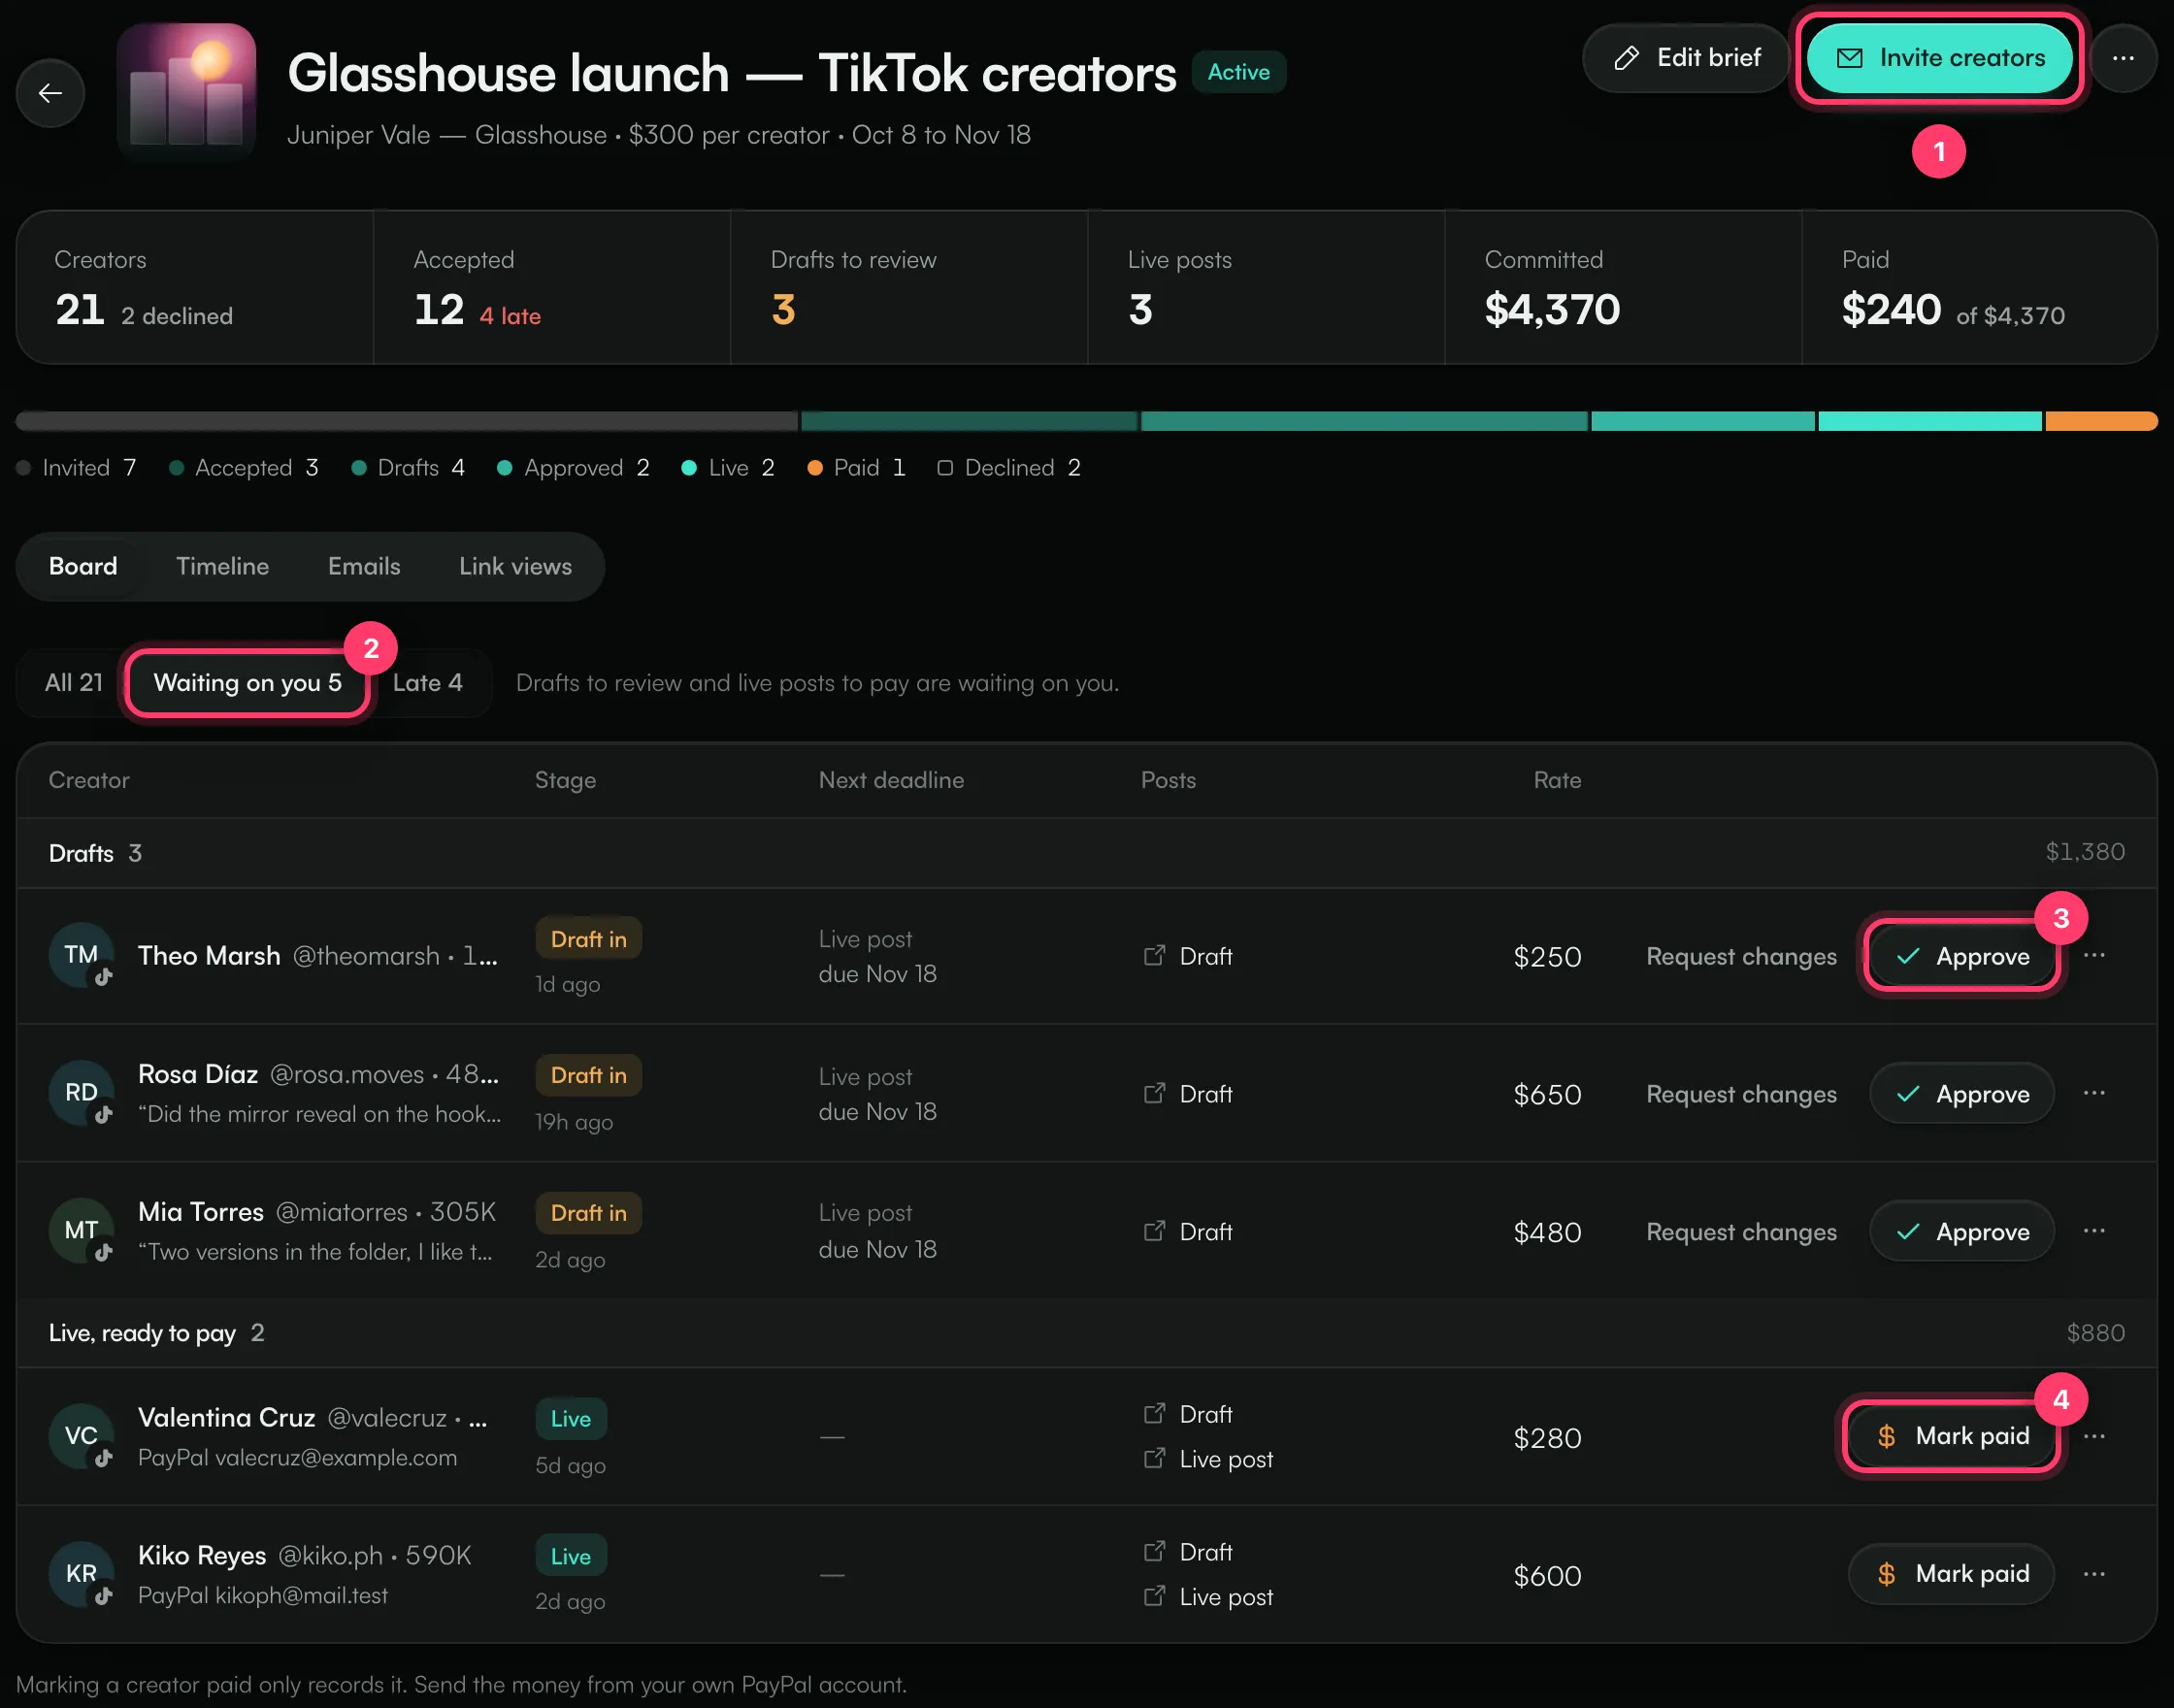Open Mia Torres's Draft post link
The height and width of the screenshot is (1708, 2174).
pos(1188,1232)
